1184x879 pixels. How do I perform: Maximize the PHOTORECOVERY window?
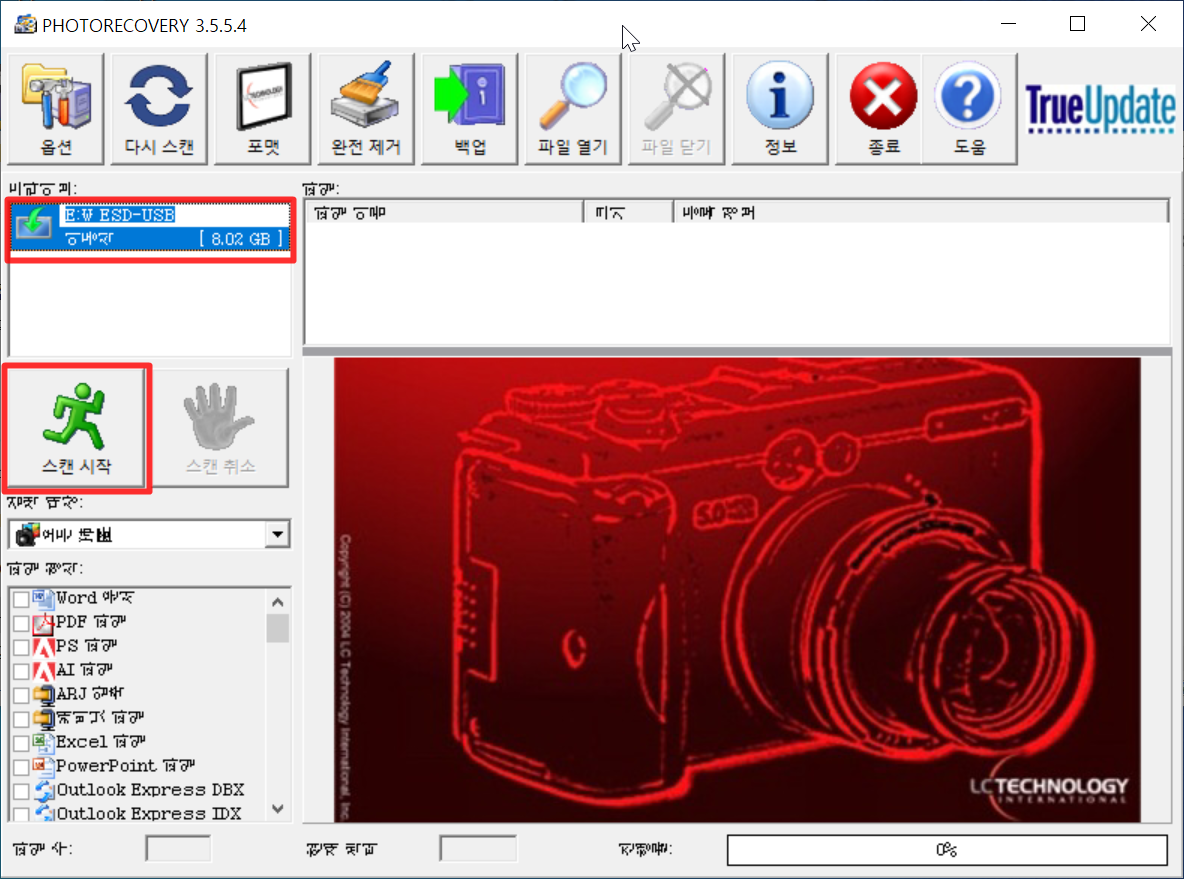click(x=1078, y=24)
